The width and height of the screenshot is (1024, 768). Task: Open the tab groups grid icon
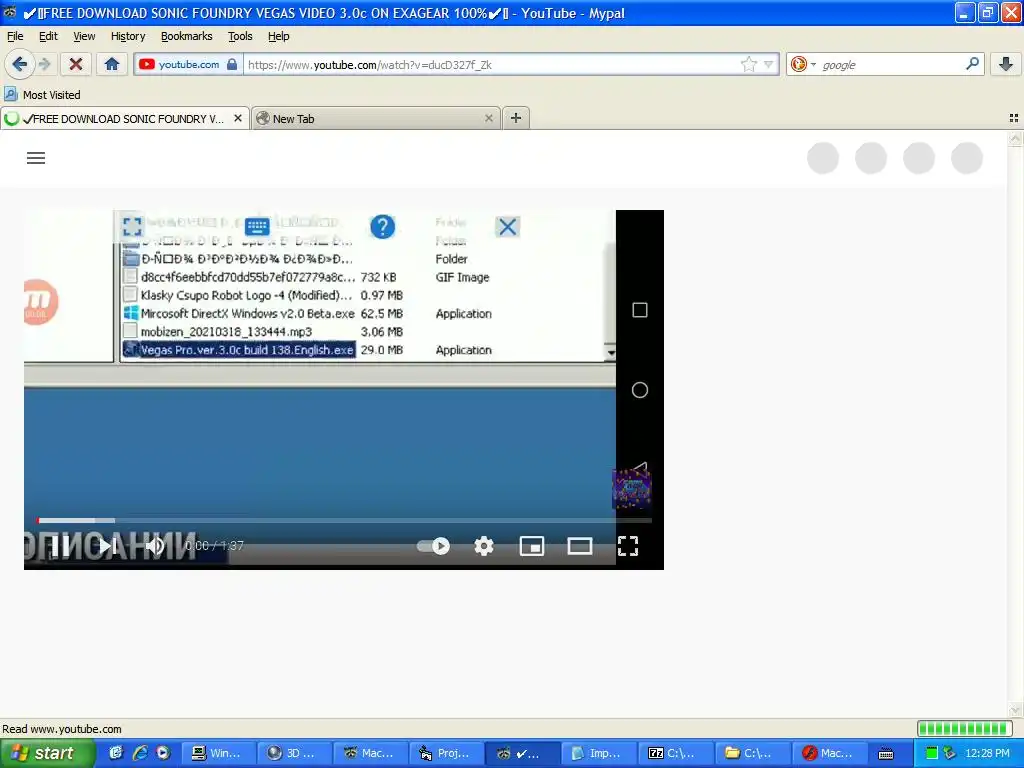pos(1014,118)
